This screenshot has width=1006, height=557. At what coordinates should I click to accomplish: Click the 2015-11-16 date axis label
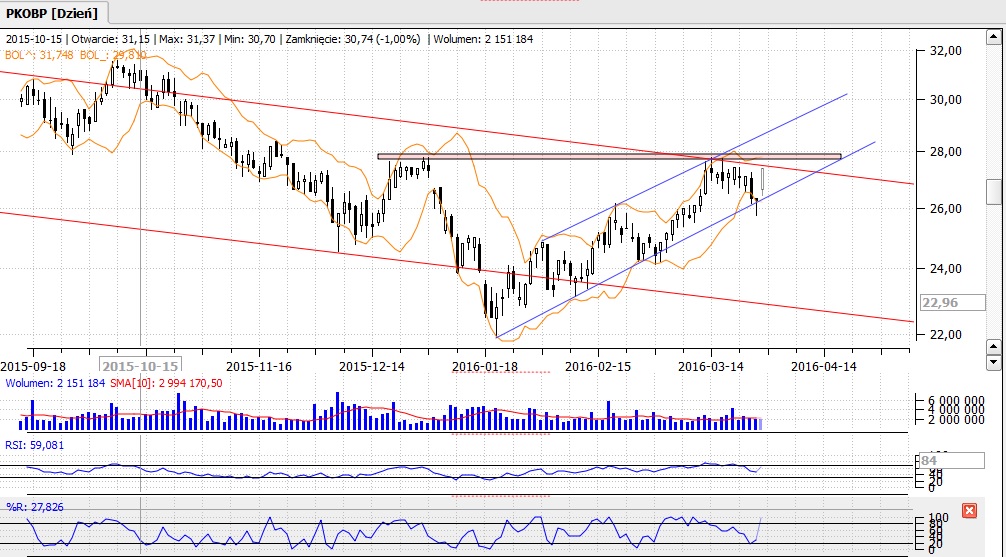tap(259, 366)
